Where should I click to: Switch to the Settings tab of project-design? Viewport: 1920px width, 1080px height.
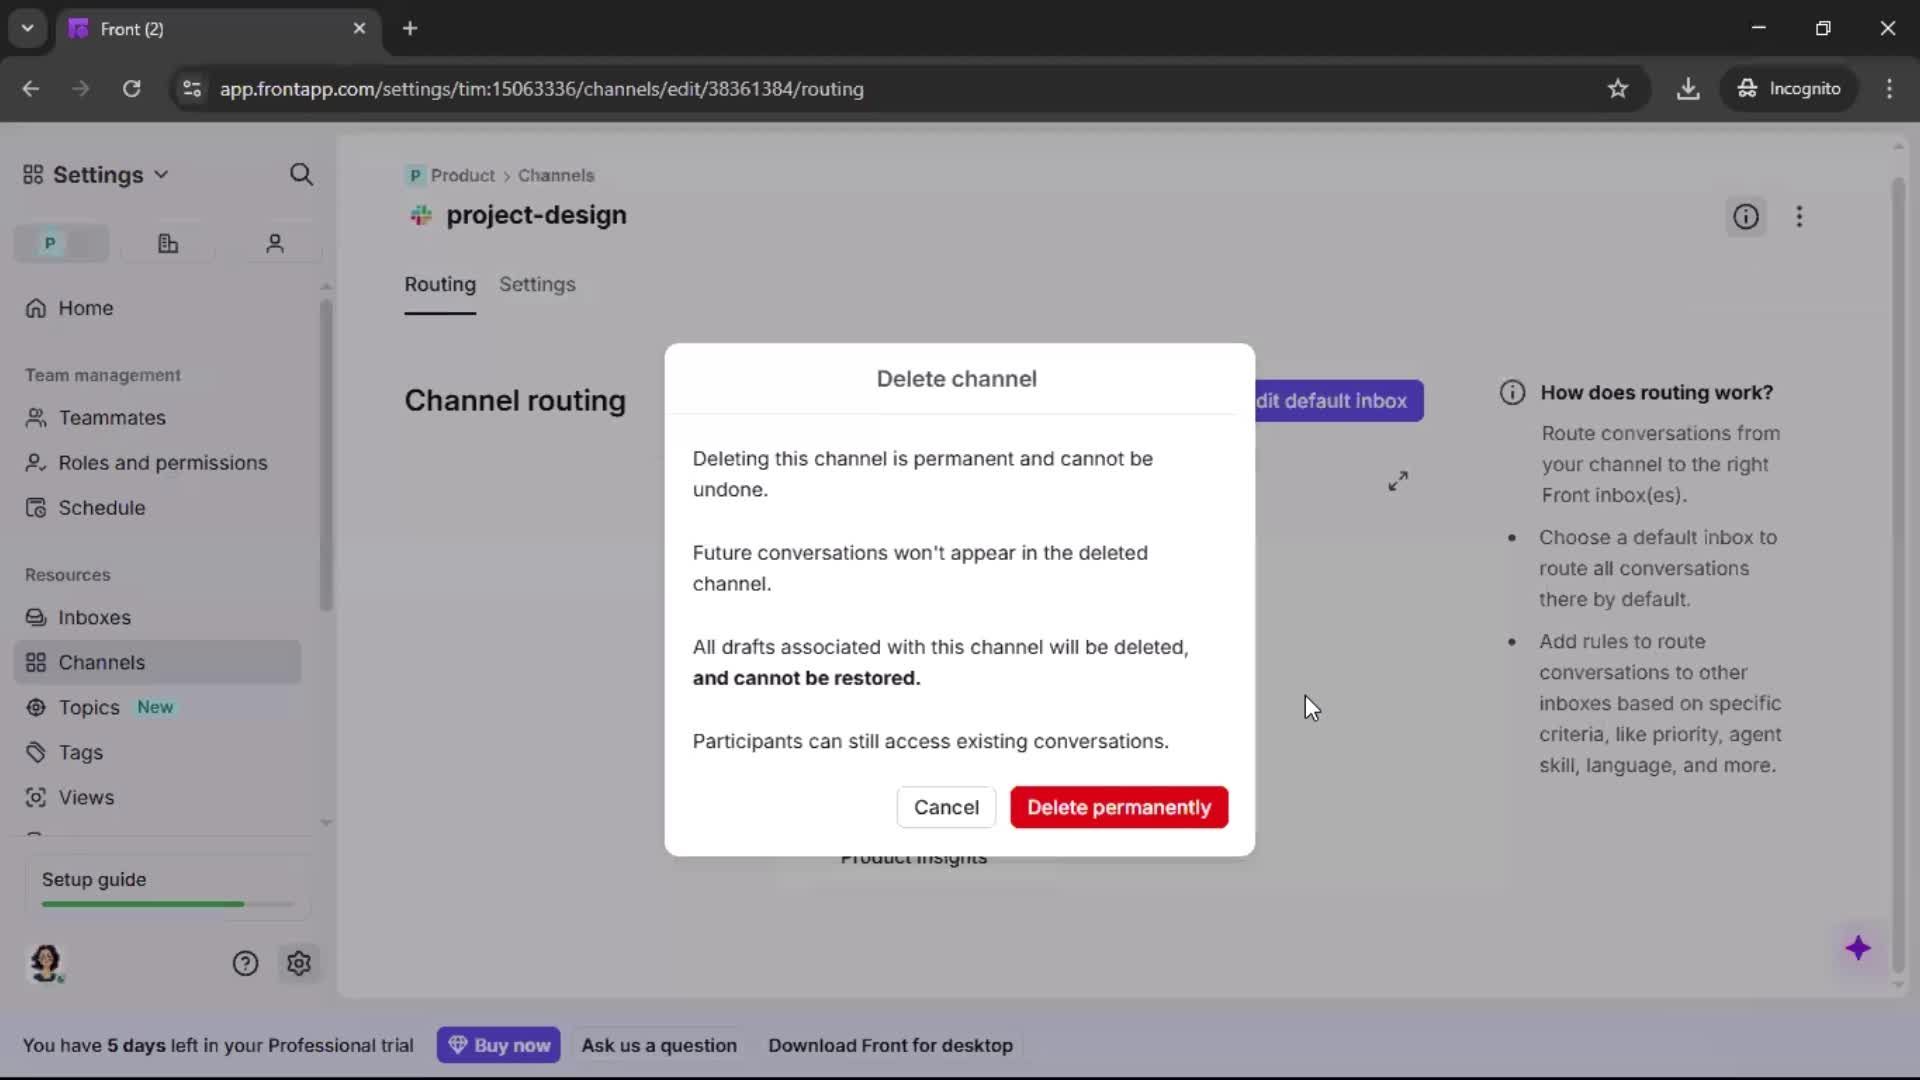538,285
